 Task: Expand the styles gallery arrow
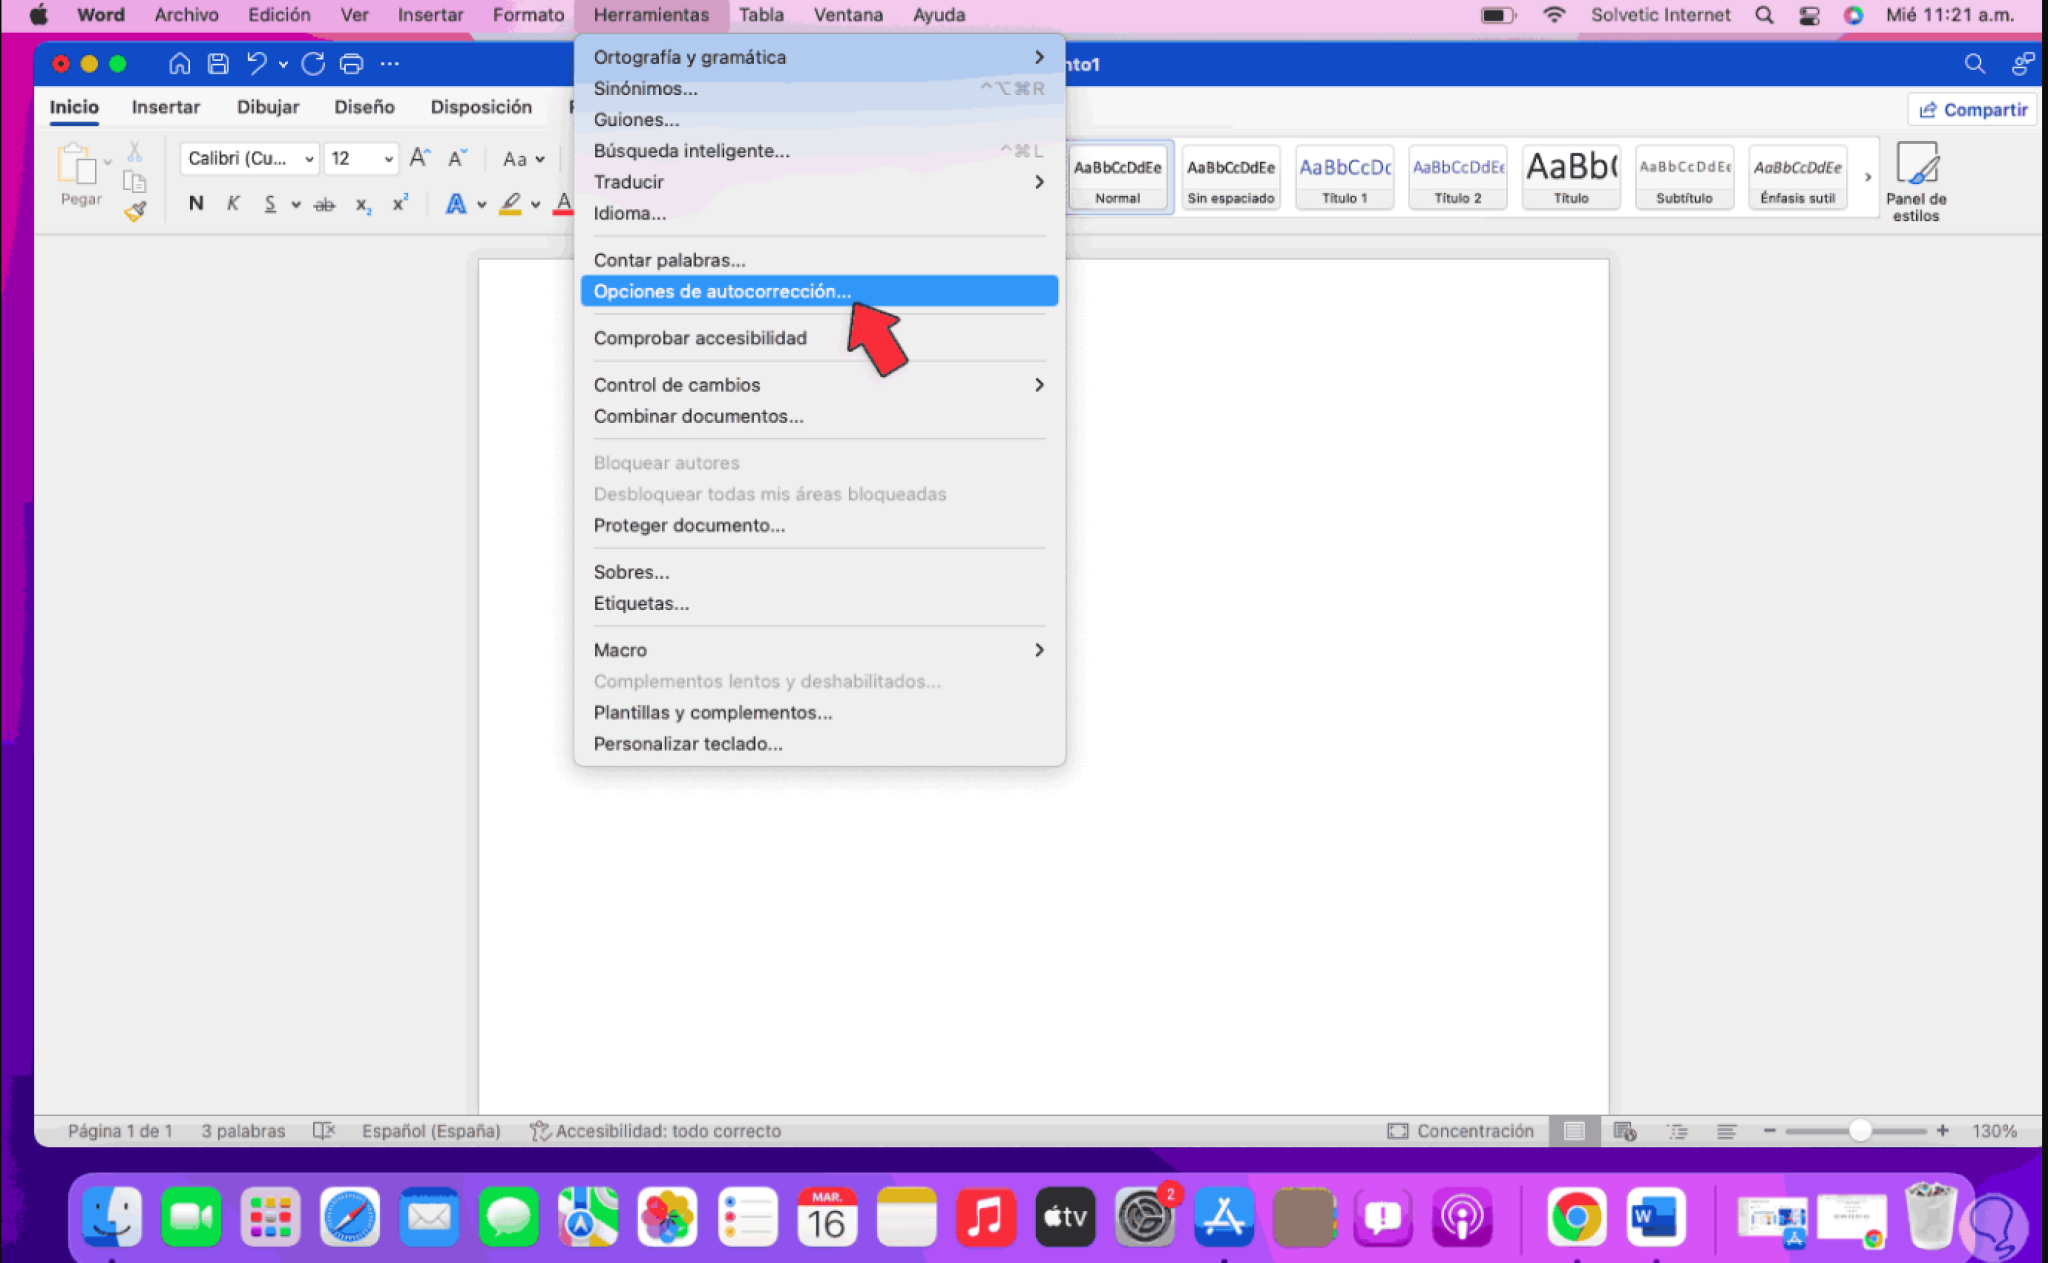[x=1866, y=178]
